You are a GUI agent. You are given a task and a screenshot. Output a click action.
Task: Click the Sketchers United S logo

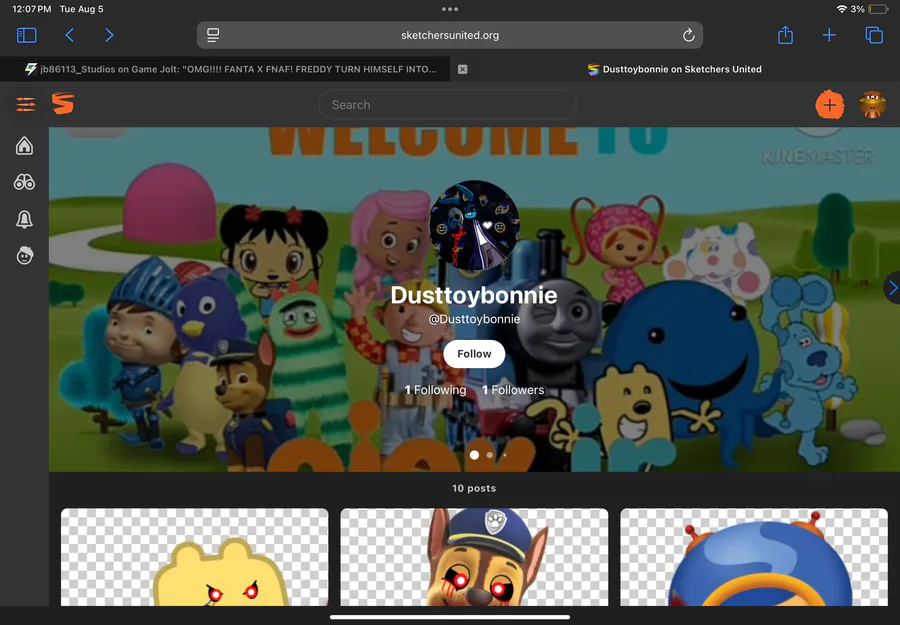(x=63, y=104)
